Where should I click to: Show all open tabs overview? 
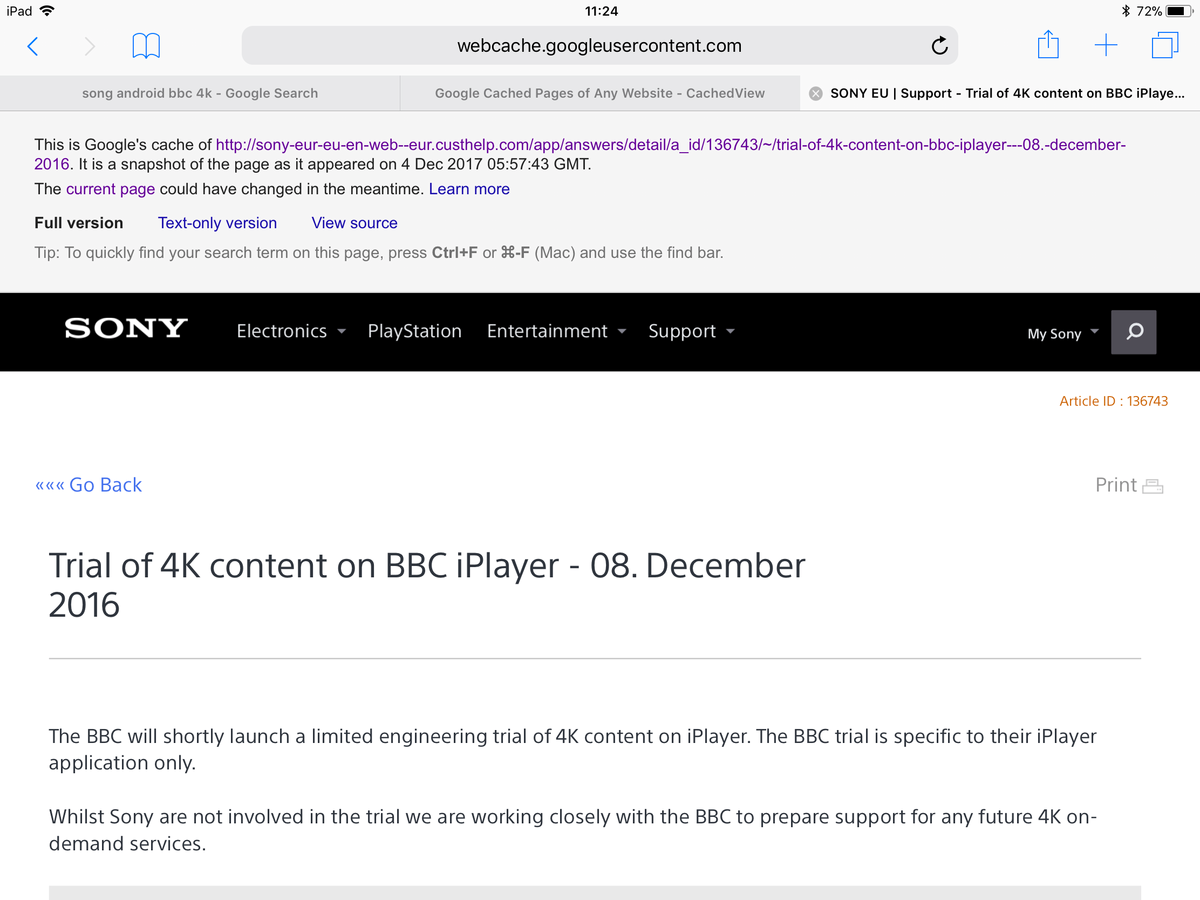[x=1165, y=45]
